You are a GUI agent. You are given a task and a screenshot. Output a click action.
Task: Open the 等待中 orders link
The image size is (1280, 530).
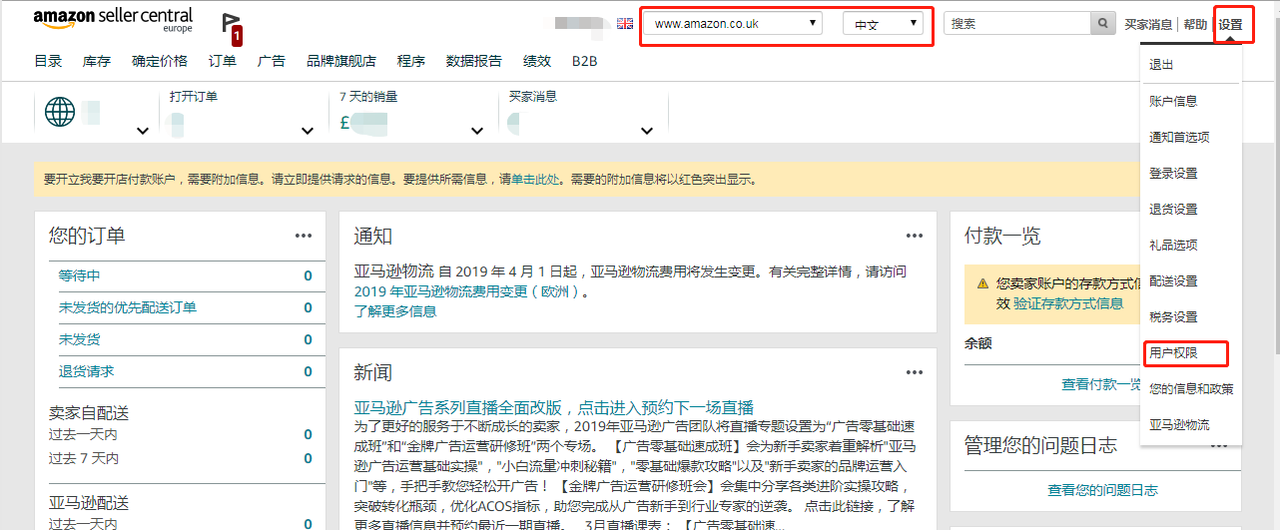tap(79, 275)
